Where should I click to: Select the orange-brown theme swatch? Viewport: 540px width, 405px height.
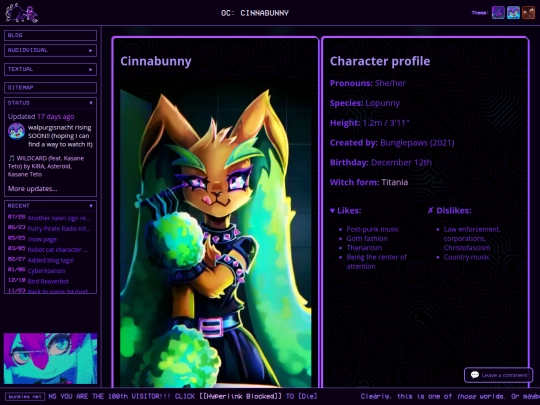click(528, 13)
